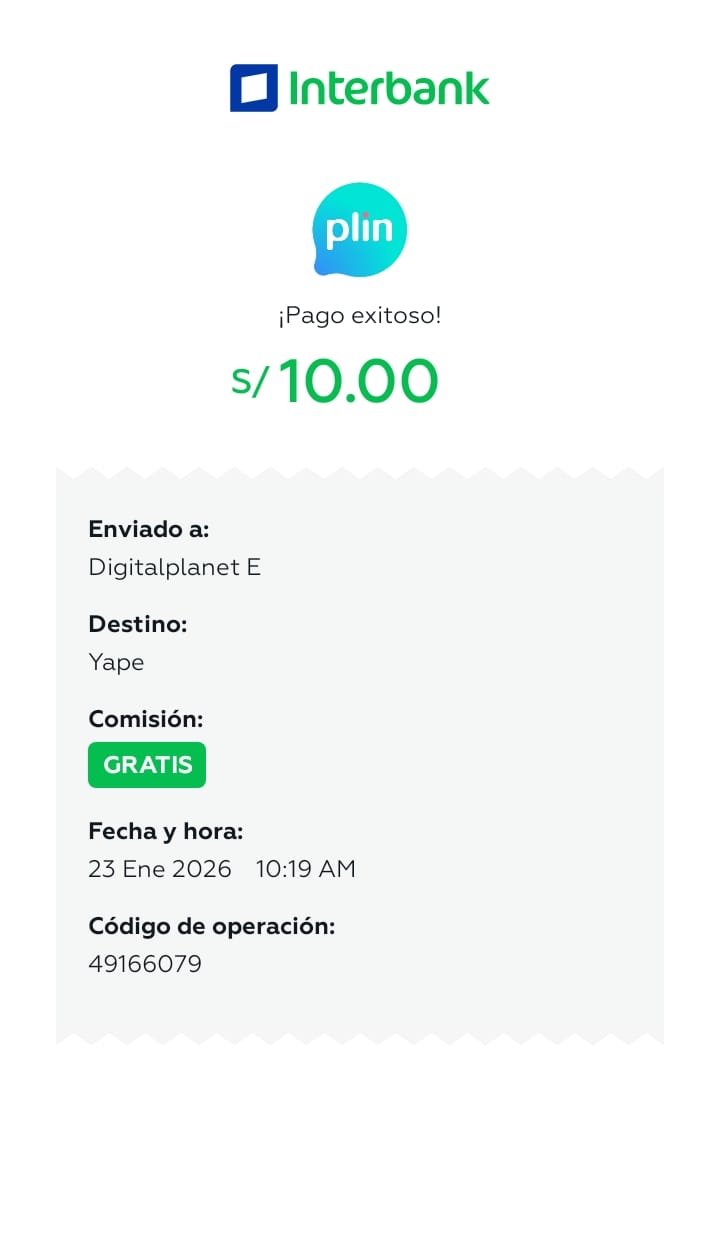
Task: Select recipient name Digitalplanet E
Action: click(x=174, y=567)
